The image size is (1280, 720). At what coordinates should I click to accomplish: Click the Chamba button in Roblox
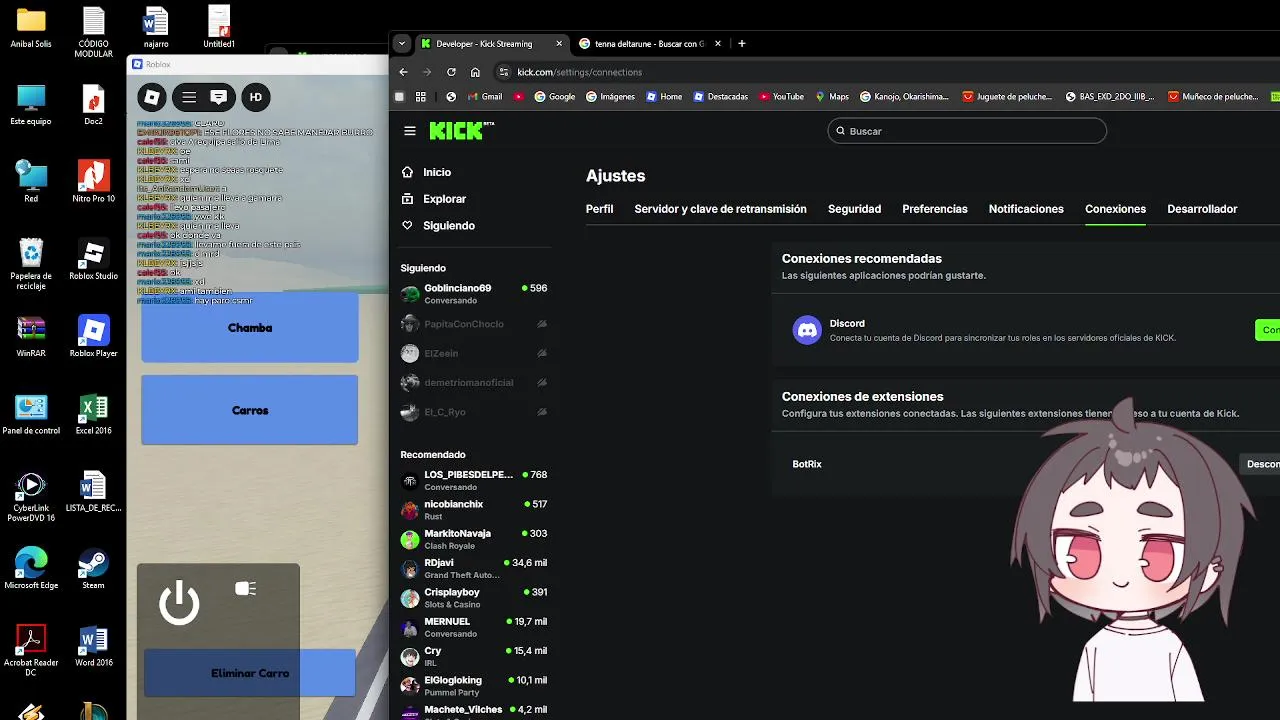[250, 327]
